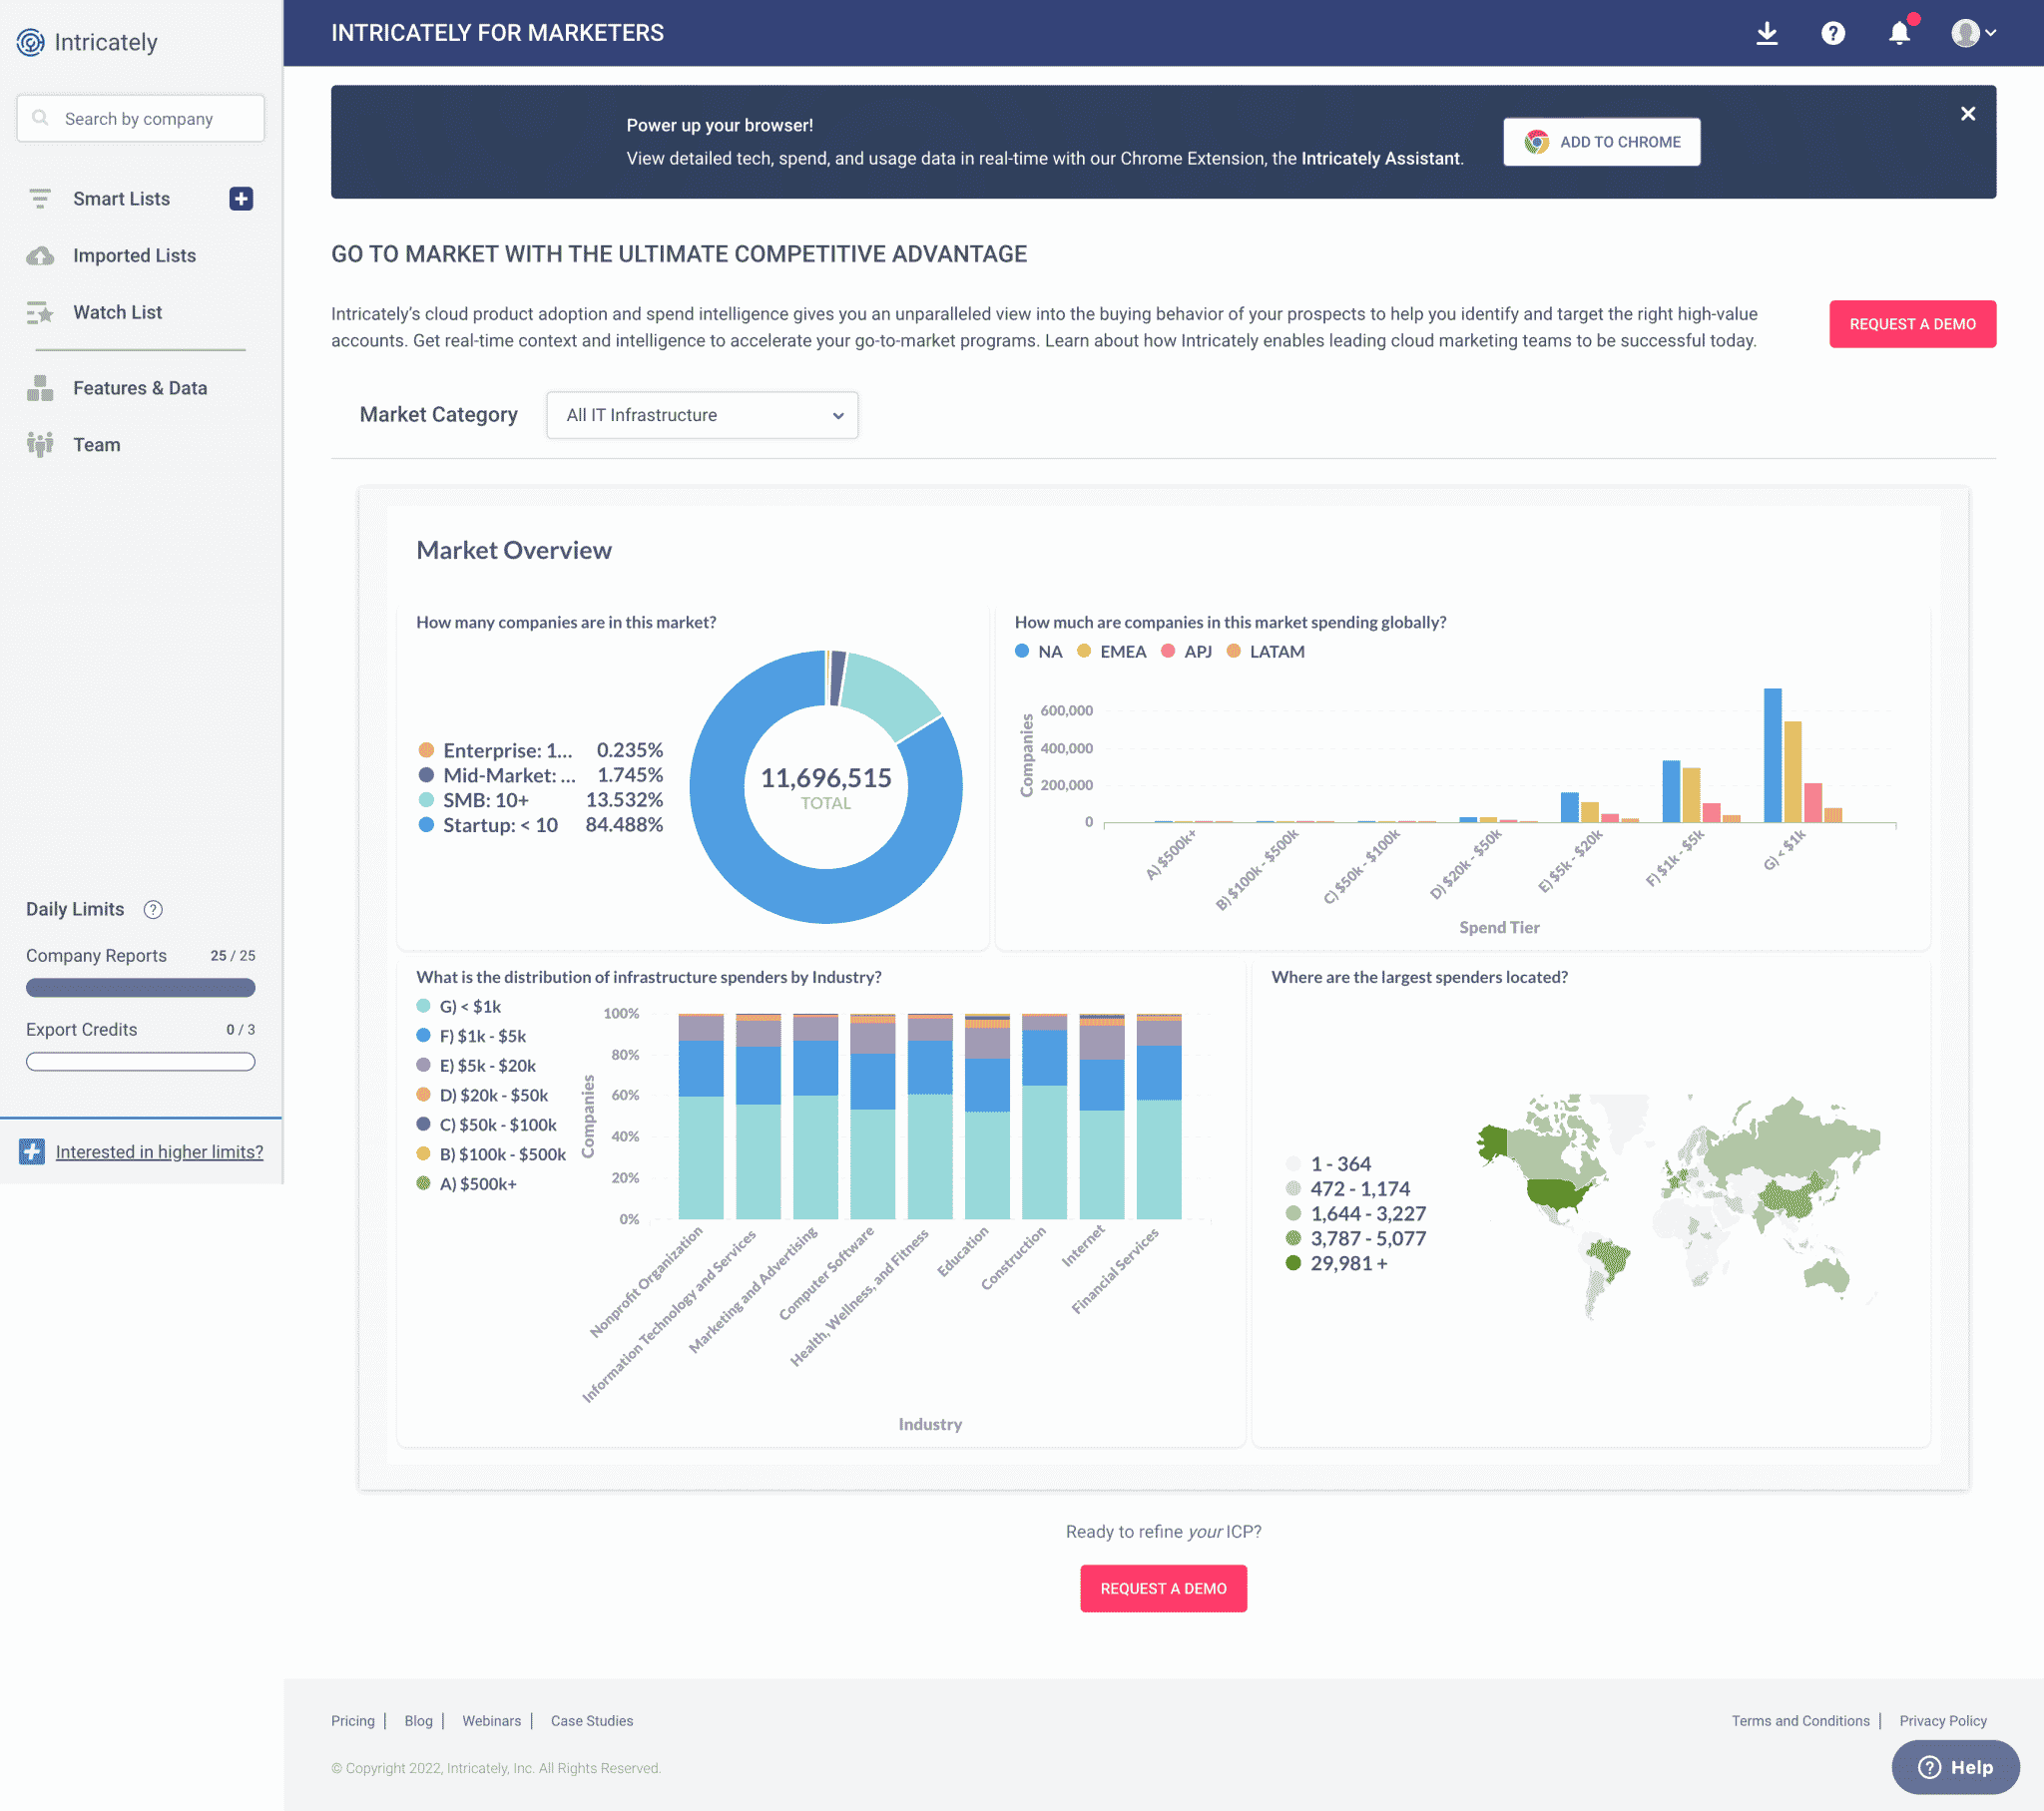Click the Intricately logo icon
The image size is (2044, 1811).
pyautogui.click(x=31, y=42)
